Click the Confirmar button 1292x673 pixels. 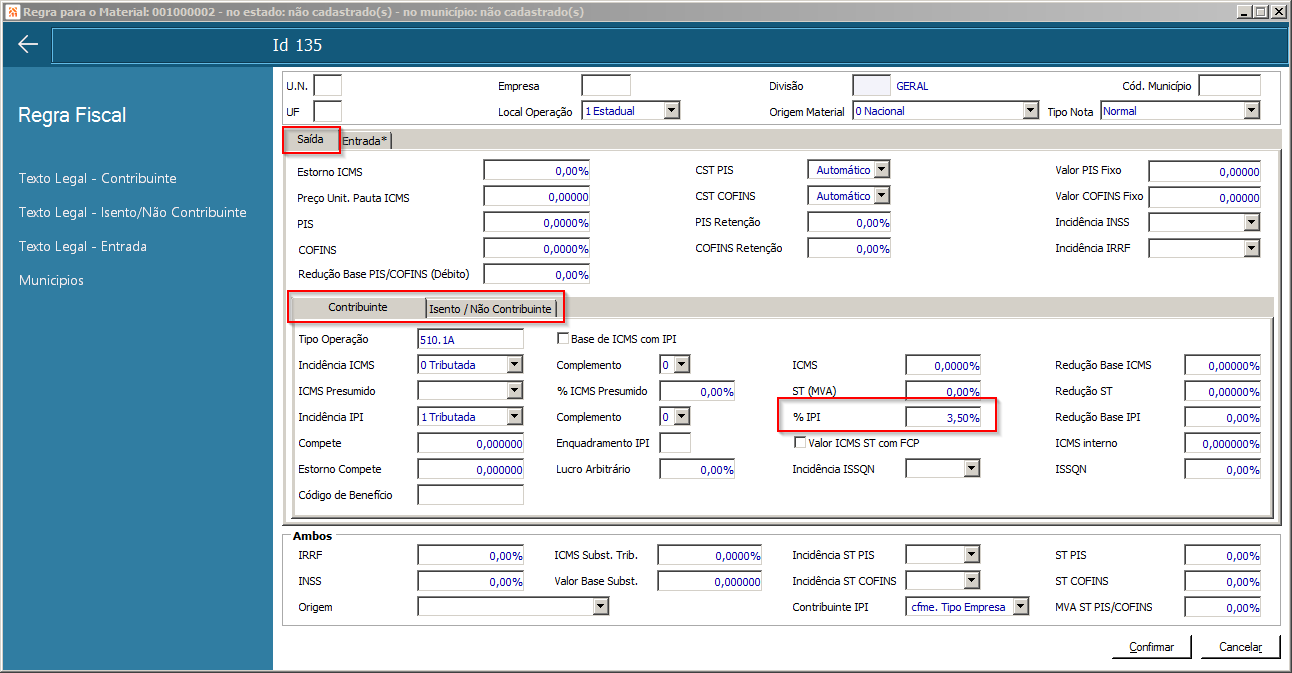click(1151, 647)
